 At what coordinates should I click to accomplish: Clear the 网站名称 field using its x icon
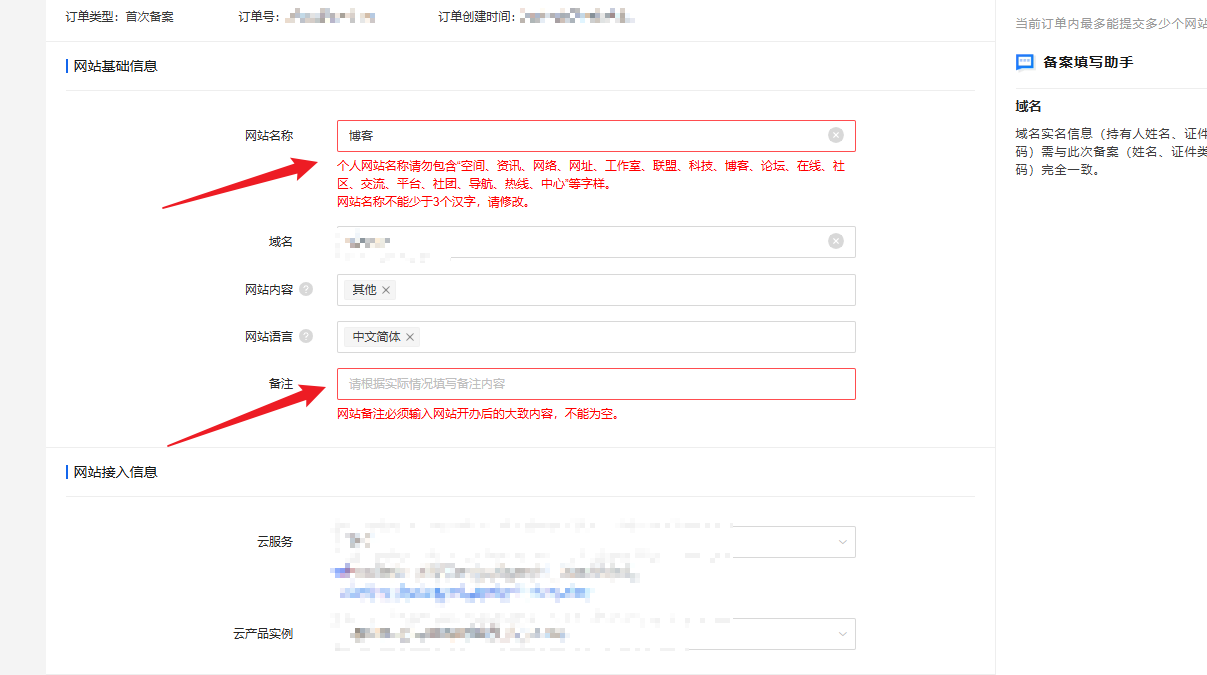point(837,135)
